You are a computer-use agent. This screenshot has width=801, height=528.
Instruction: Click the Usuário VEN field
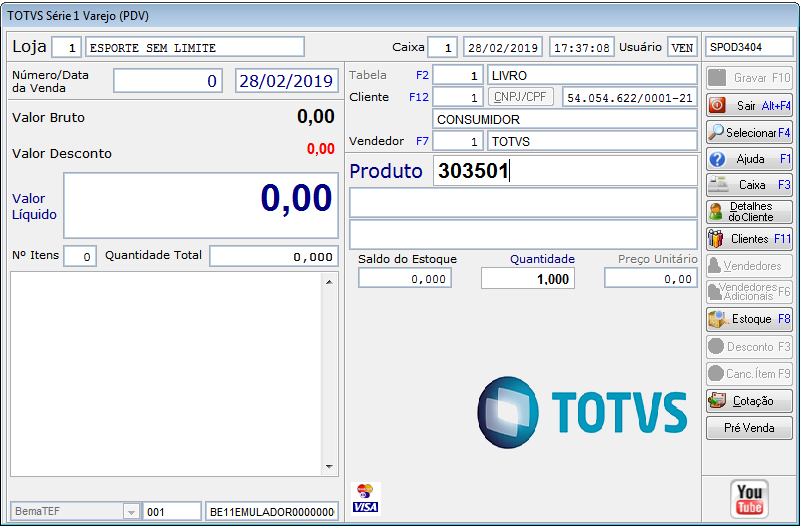coord(682,47)
